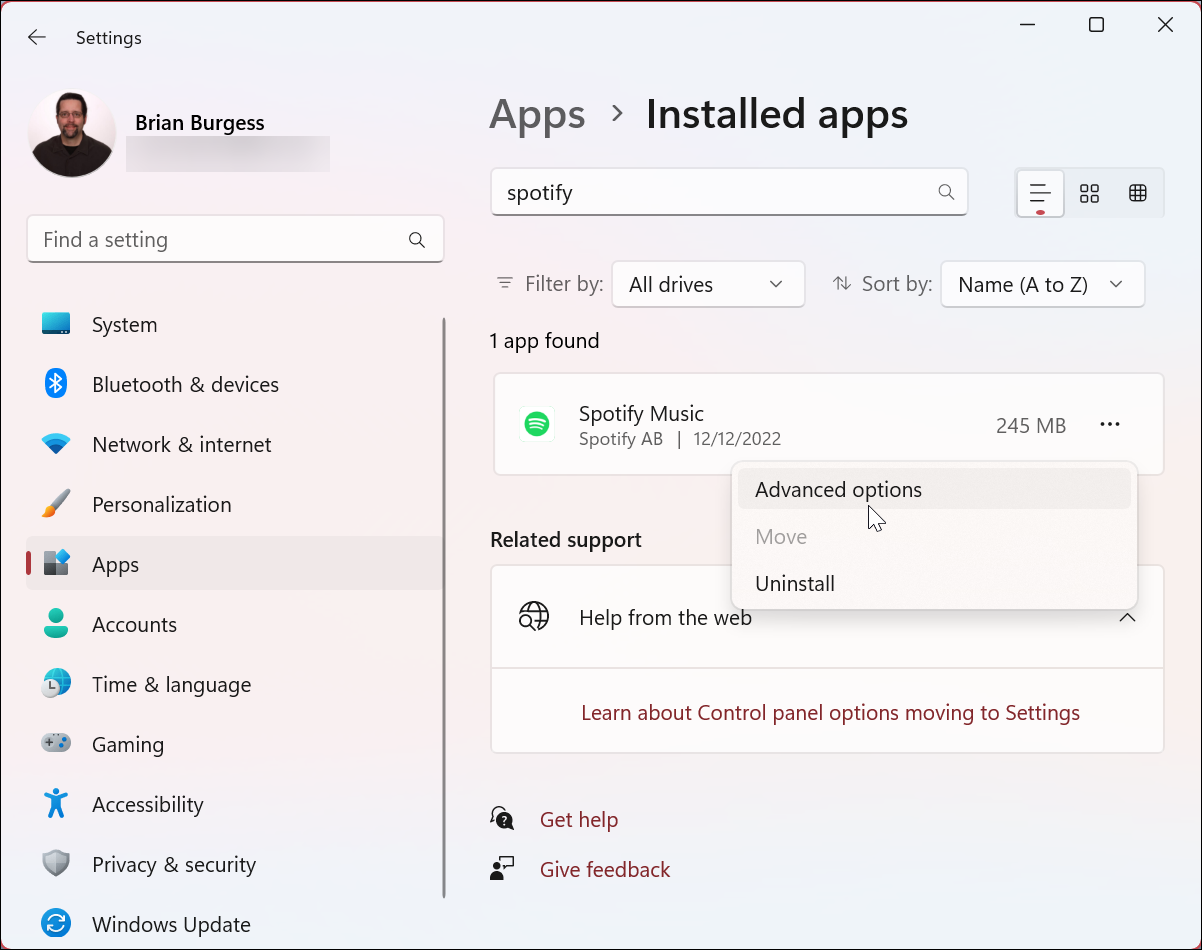Open the Sort by Name dropdown

(1042, 284)
